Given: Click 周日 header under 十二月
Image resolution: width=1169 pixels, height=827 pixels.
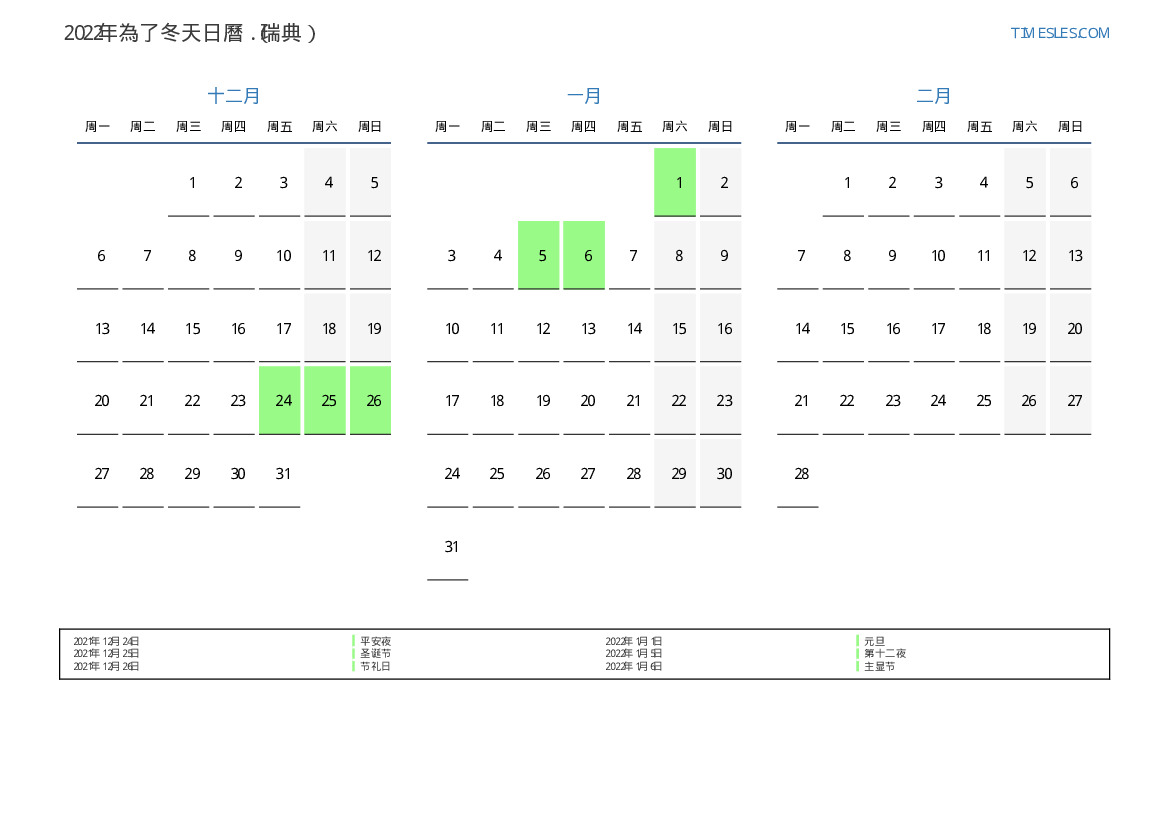Looking at the screenshot, I should [371, 127].
